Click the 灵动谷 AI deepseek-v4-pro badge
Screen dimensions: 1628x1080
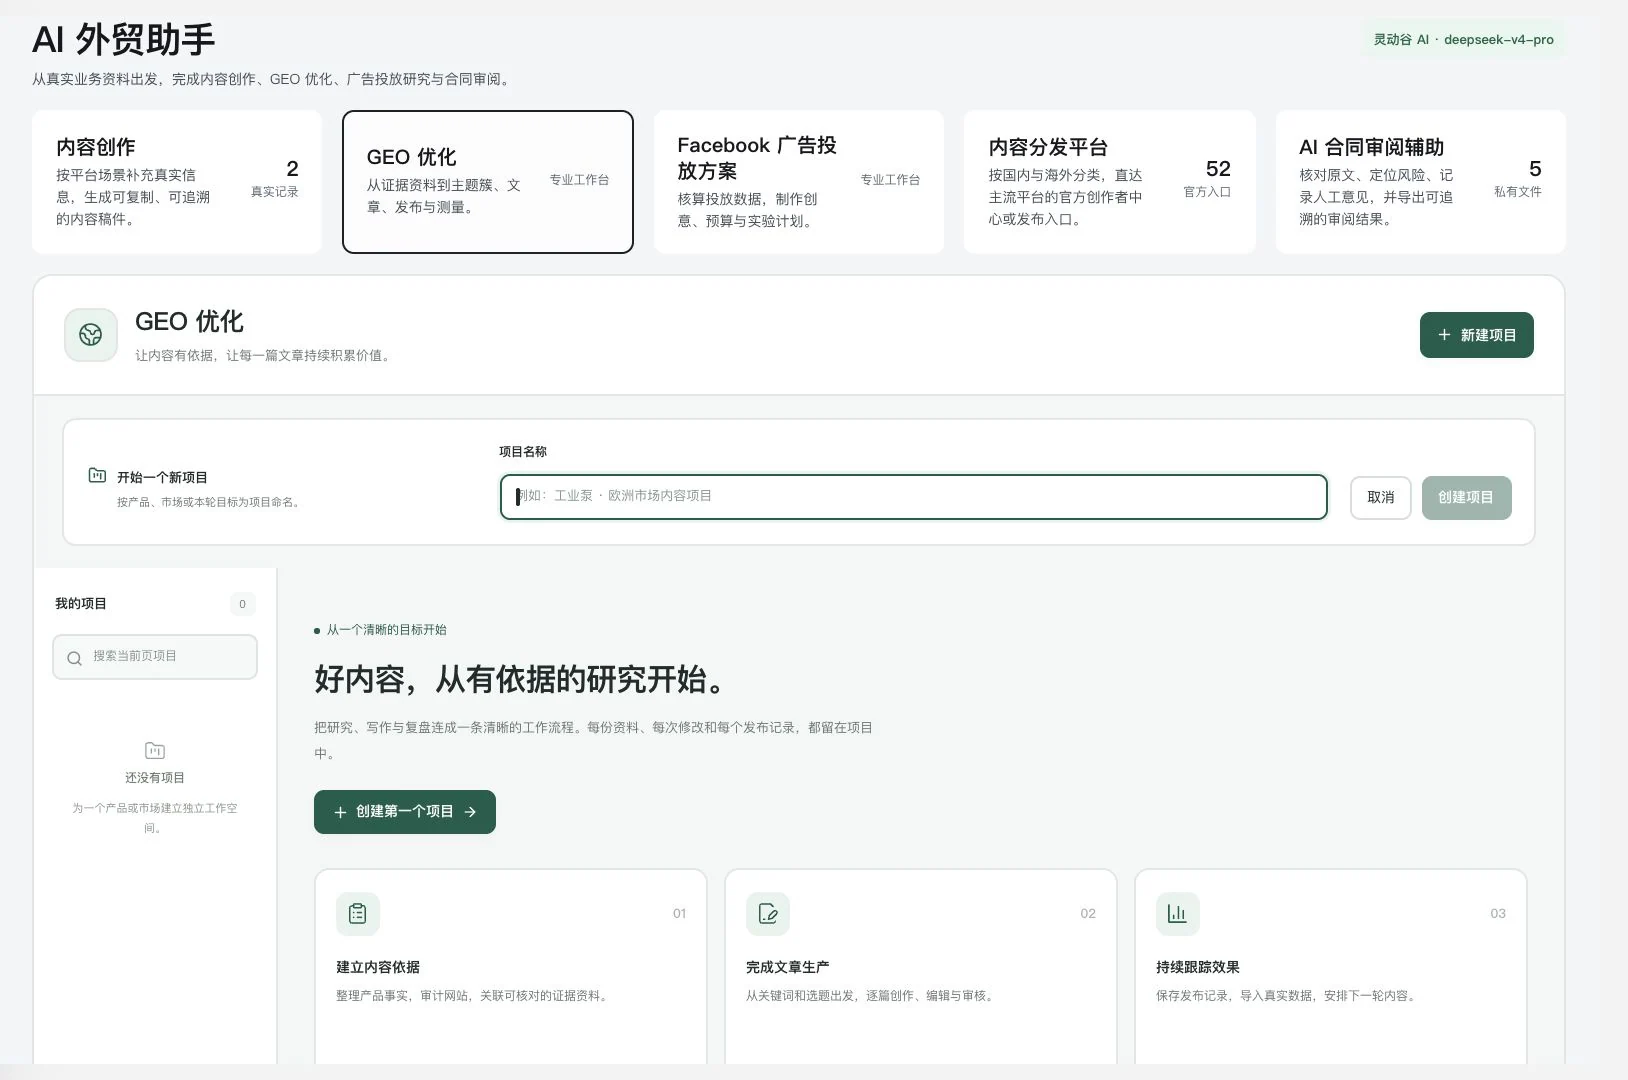point(1464,40)
